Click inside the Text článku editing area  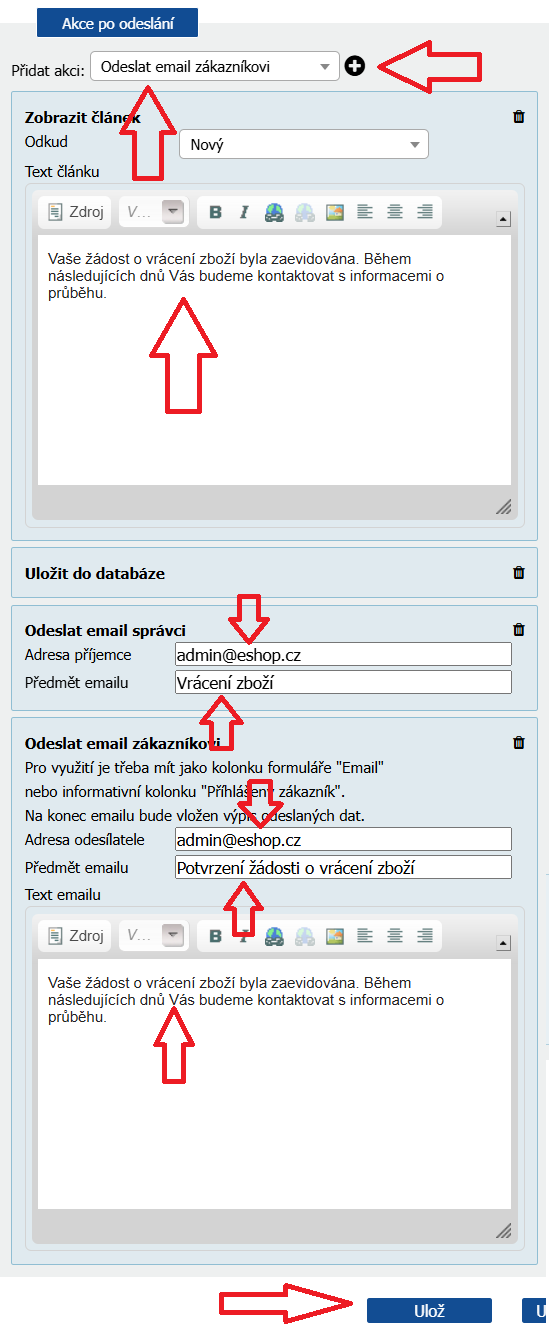(x=275, y=360)
